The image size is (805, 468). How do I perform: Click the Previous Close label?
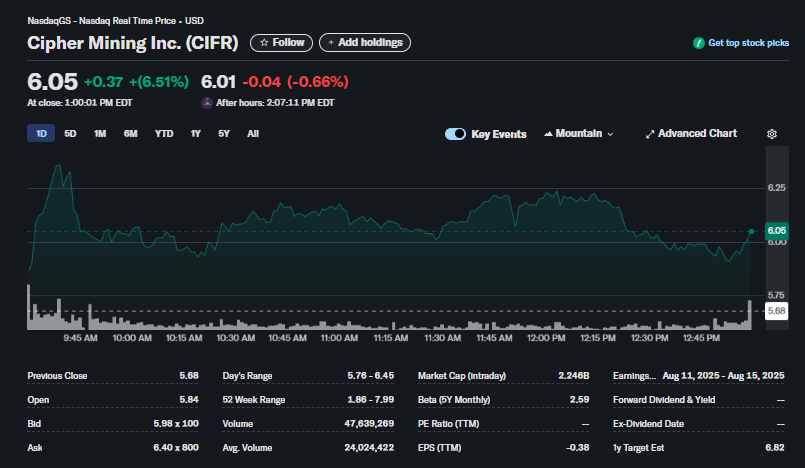pyautogui.click(x=57, y=376)
